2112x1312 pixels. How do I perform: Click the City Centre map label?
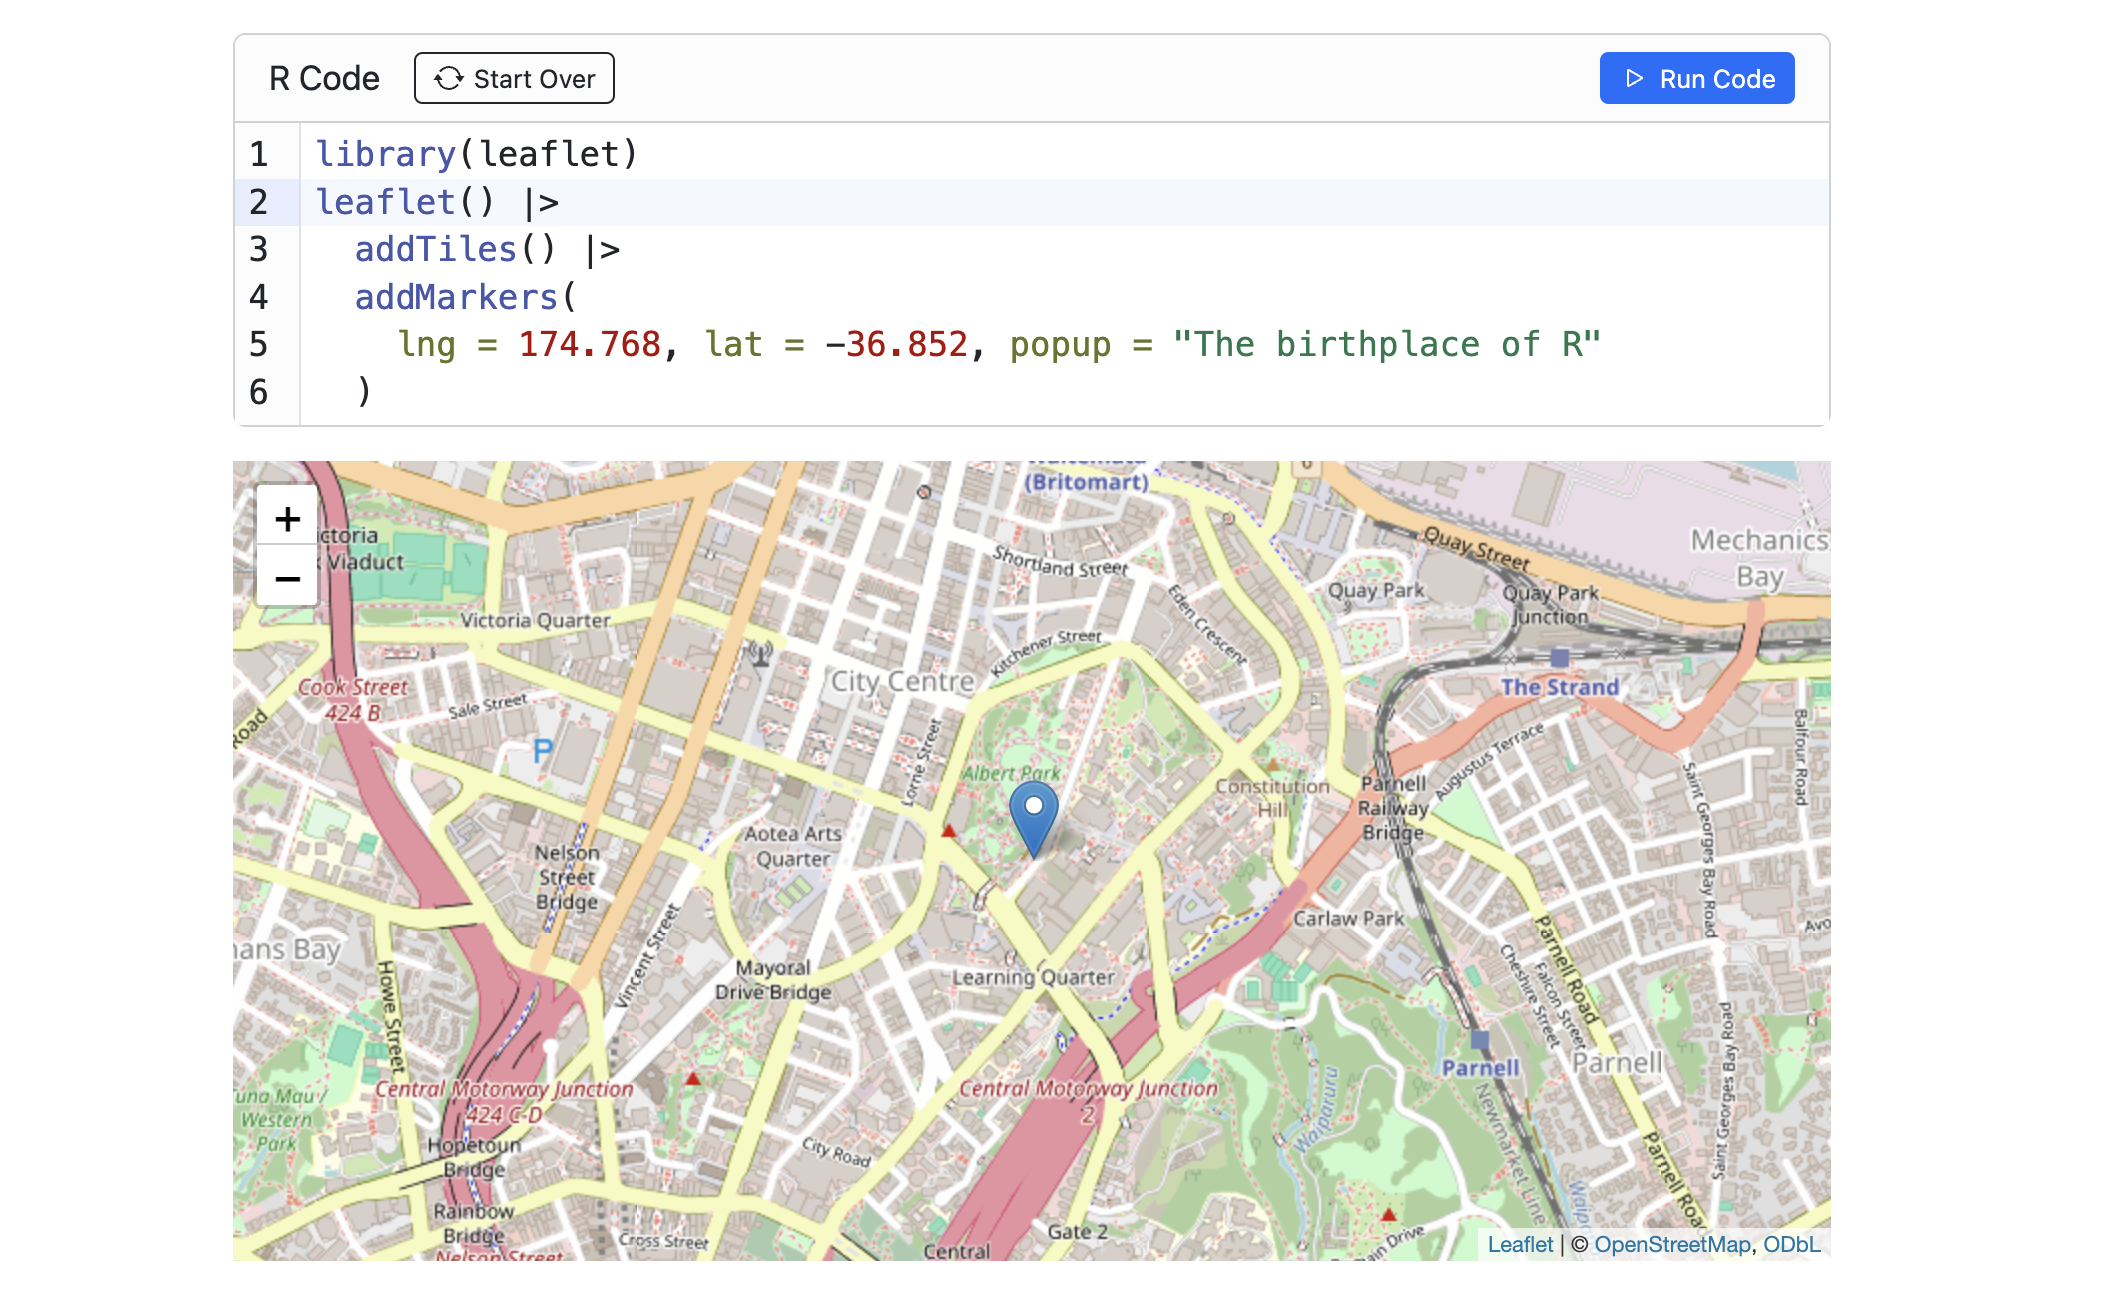[x=902, y=682]
